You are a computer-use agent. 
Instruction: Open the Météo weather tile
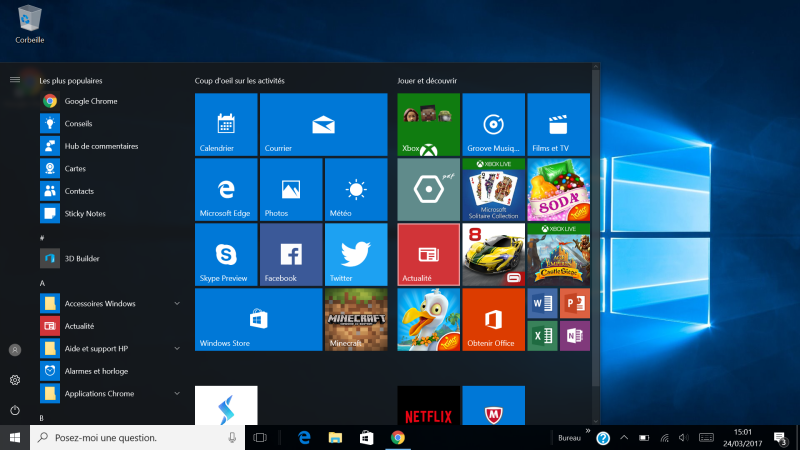(355, 190)
